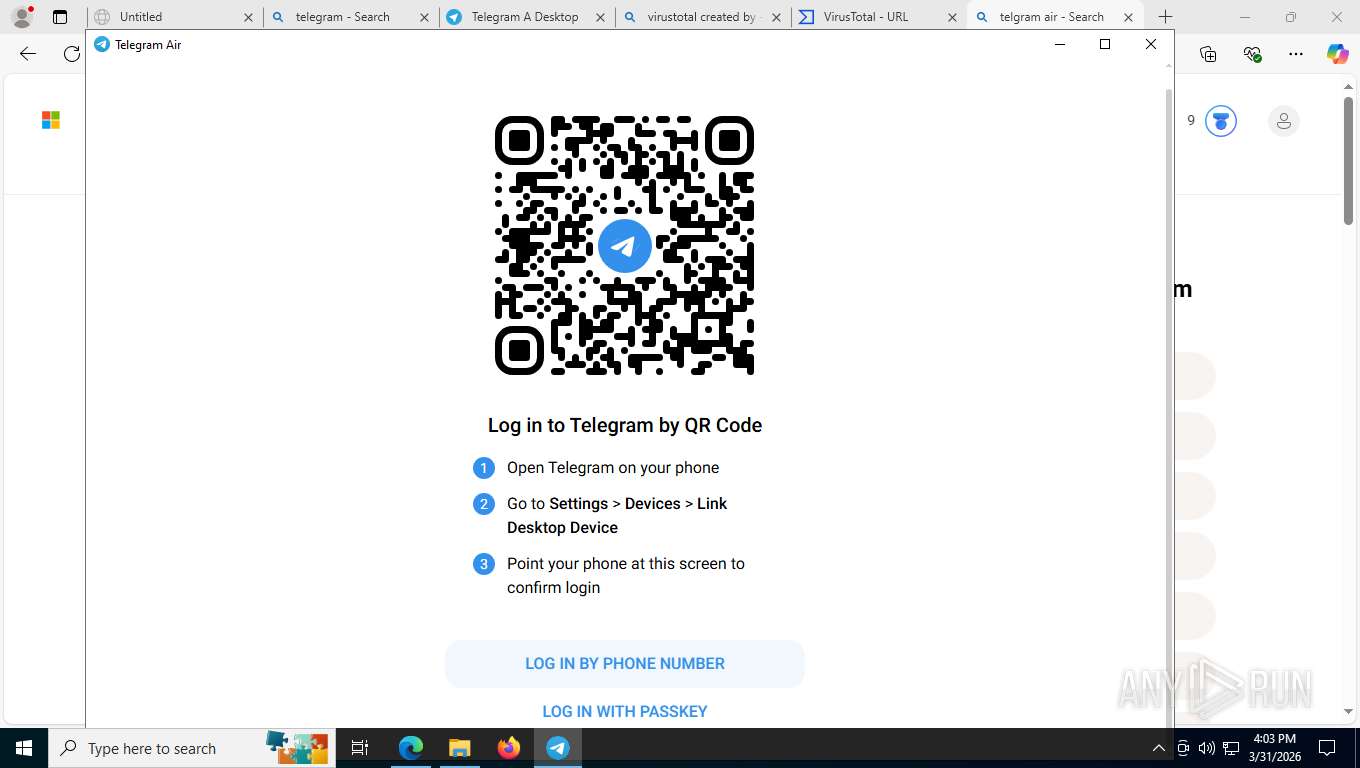Open a new browser tab
Screen dimensions: 1360x768
(1165, 17)
